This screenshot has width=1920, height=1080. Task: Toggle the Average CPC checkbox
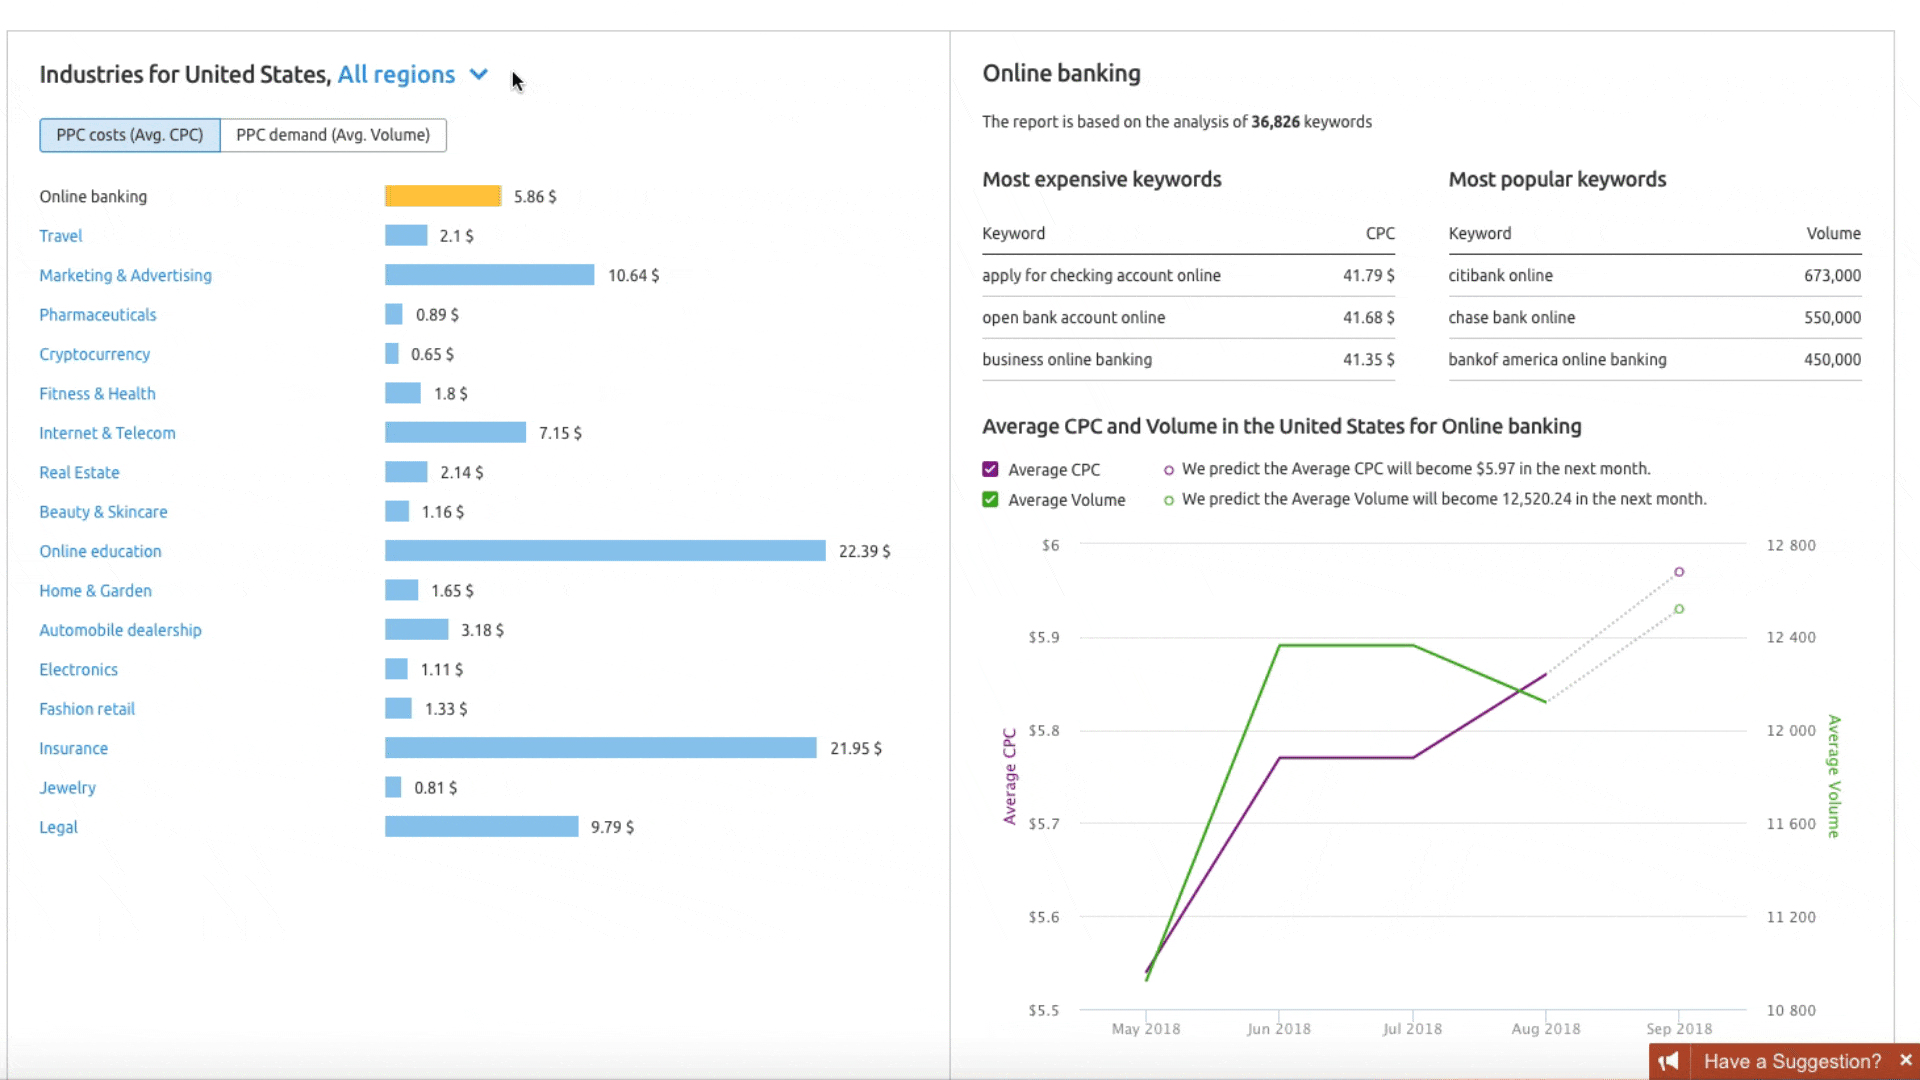click(990, 469)
